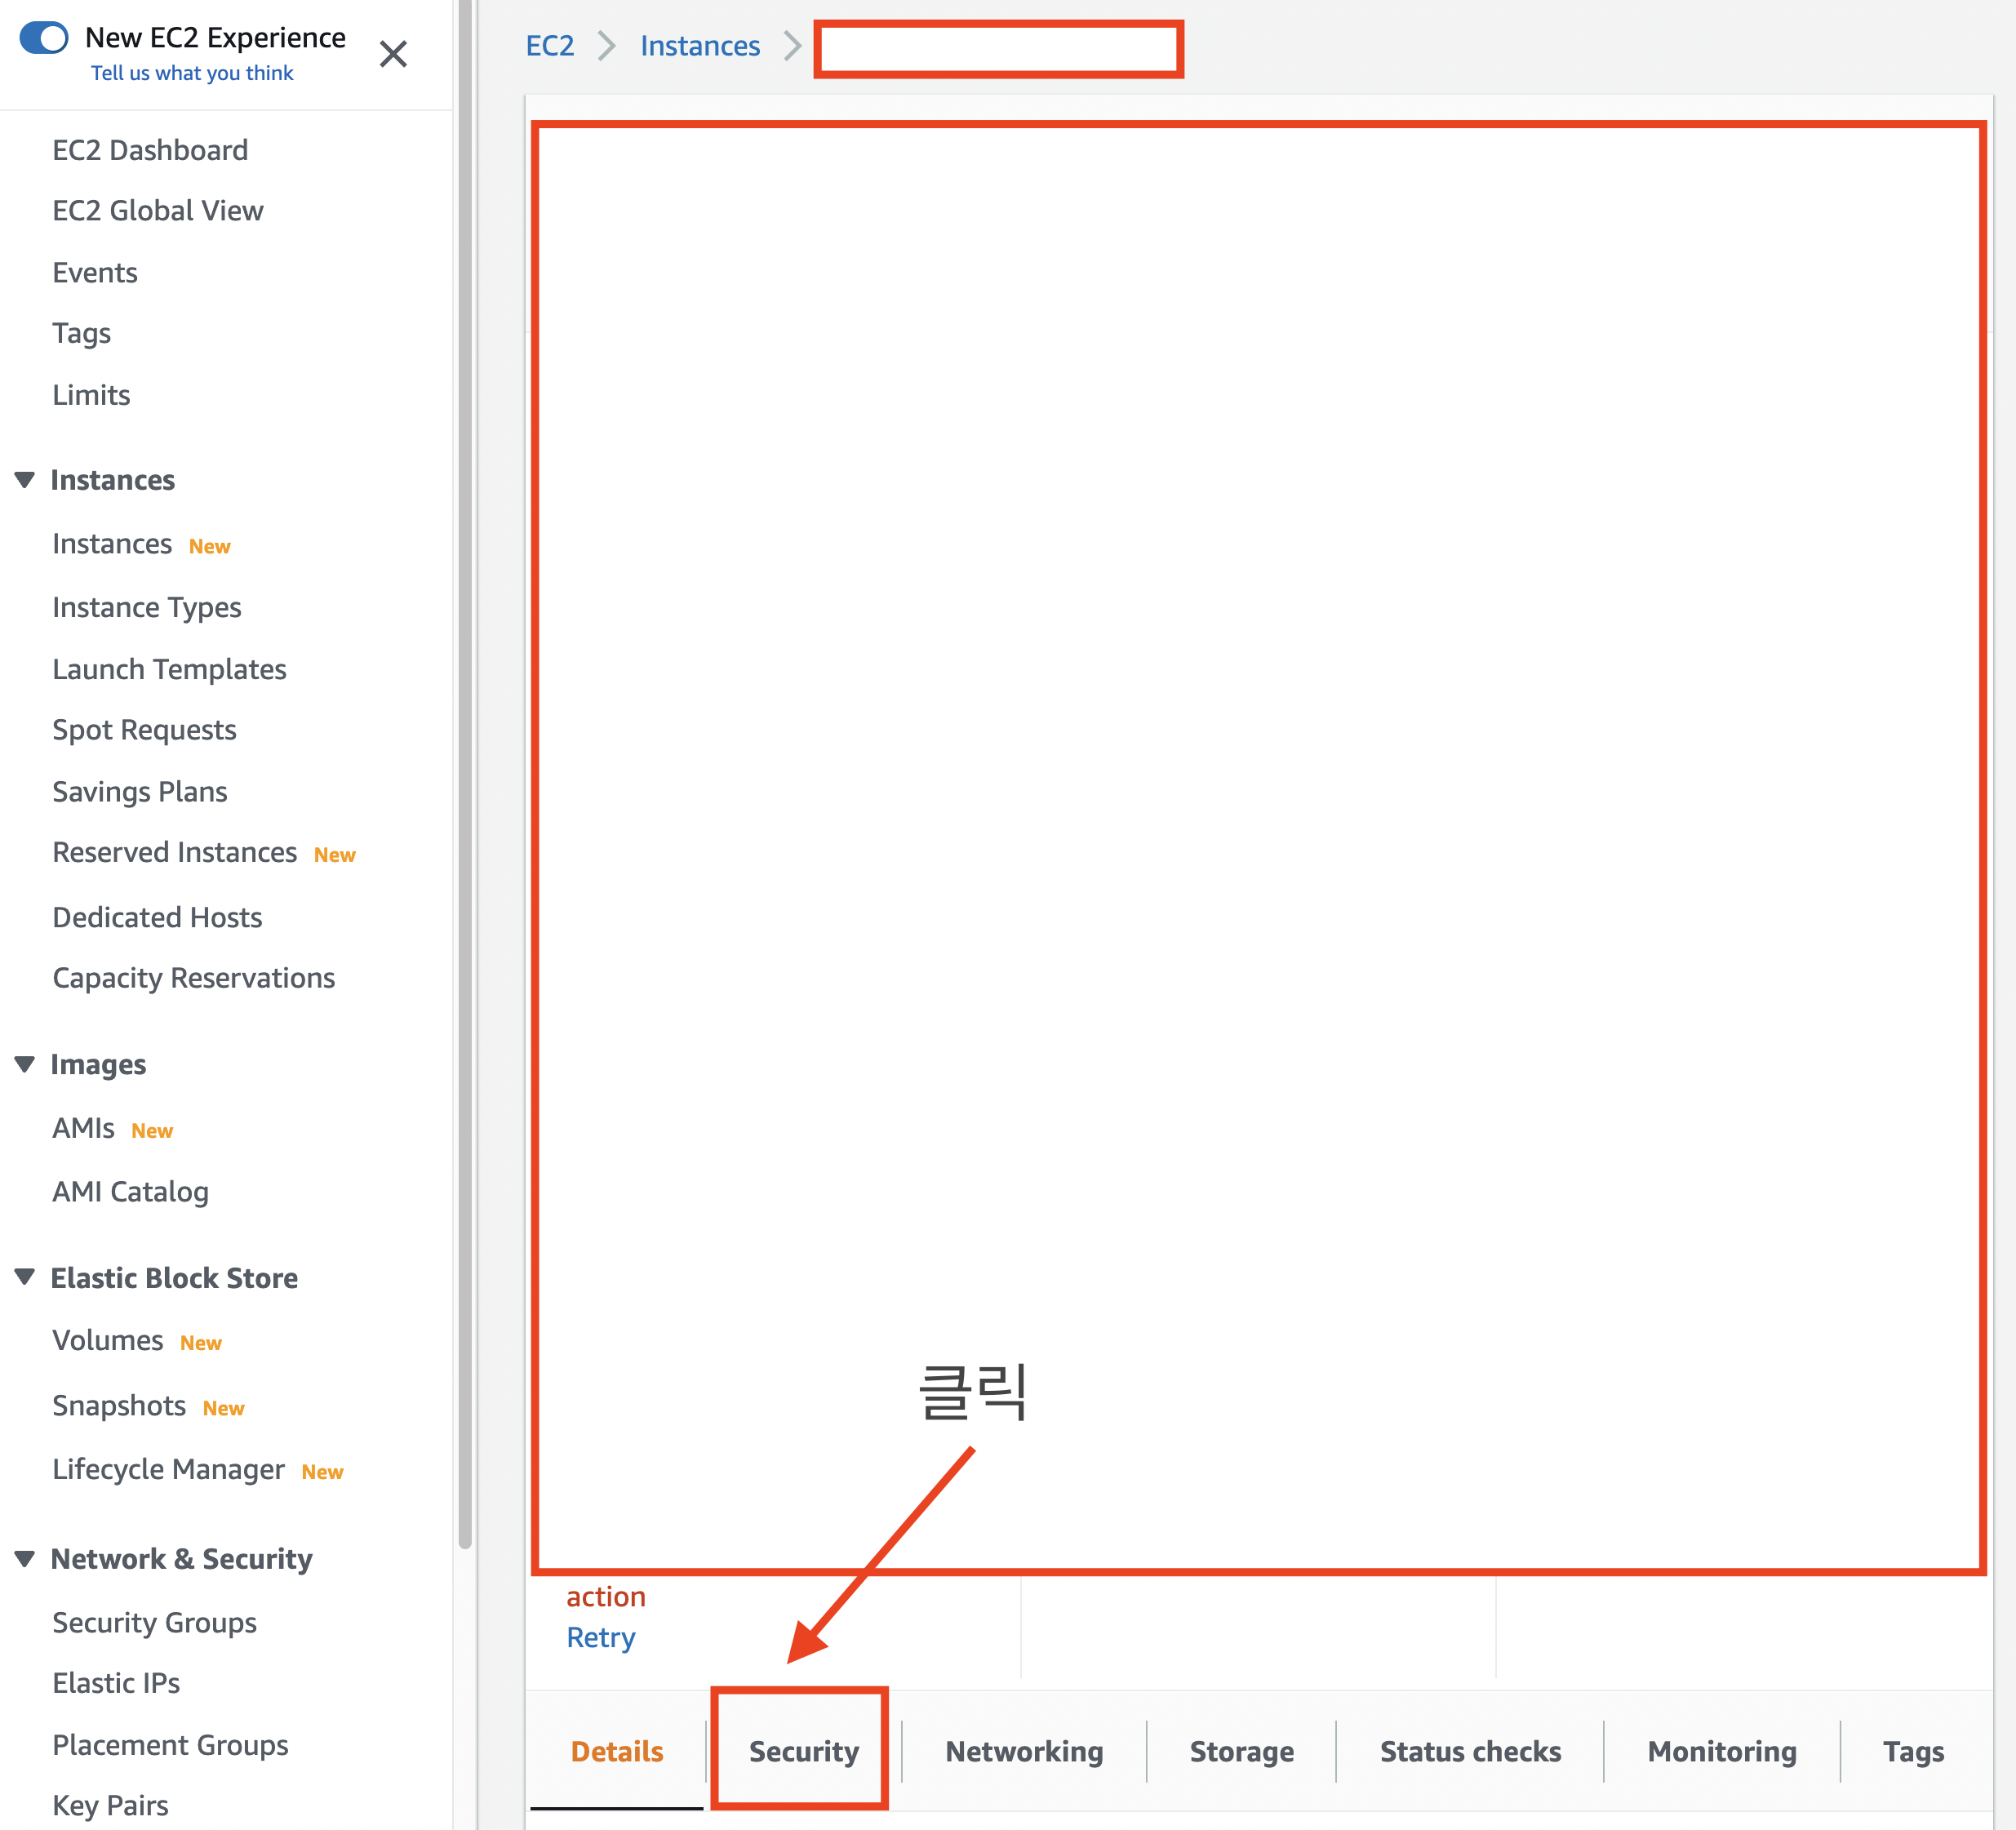Switch to the Monitoring tab

tap(1721, 1751)
